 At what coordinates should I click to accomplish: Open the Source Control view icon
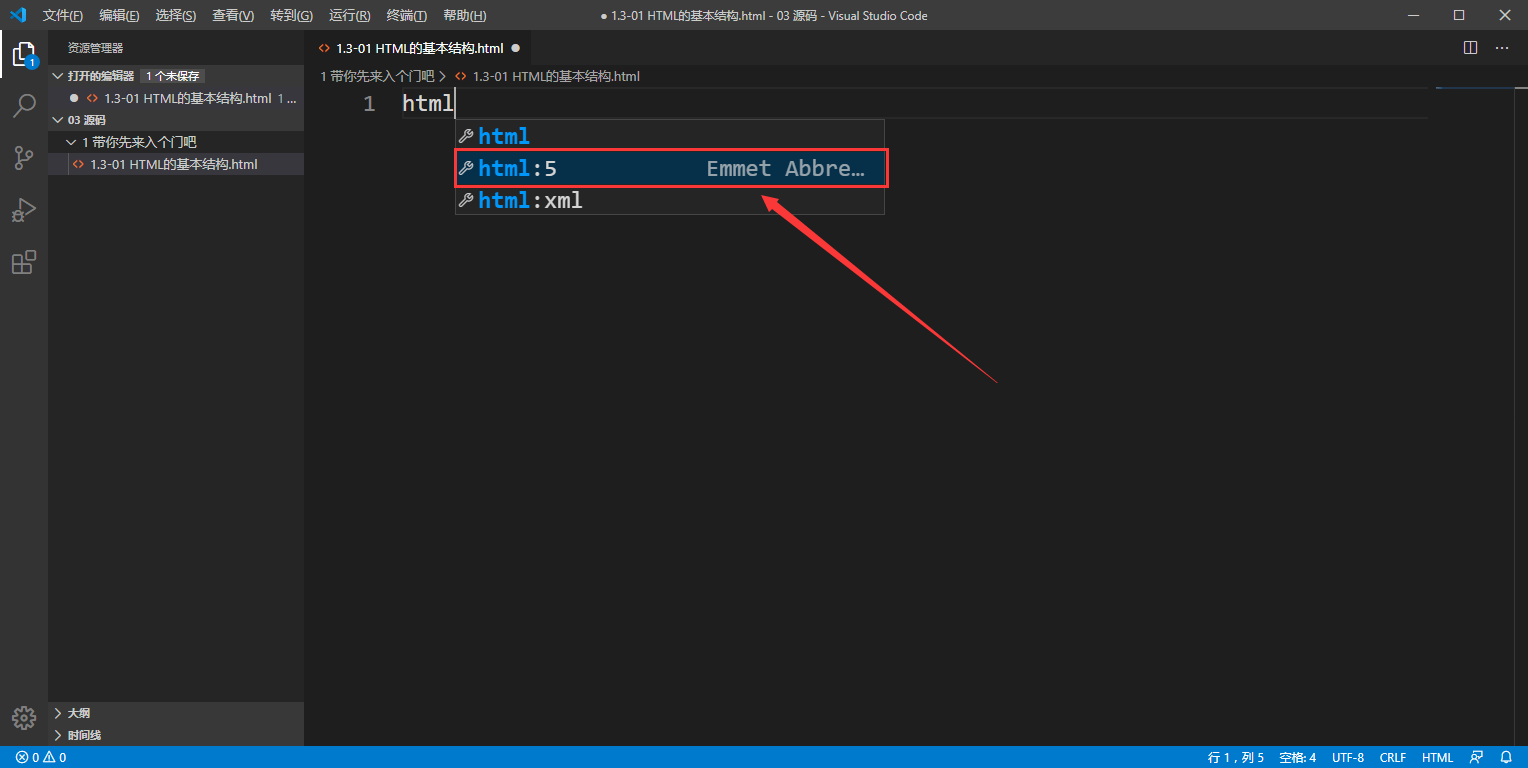tap(24, 158)
